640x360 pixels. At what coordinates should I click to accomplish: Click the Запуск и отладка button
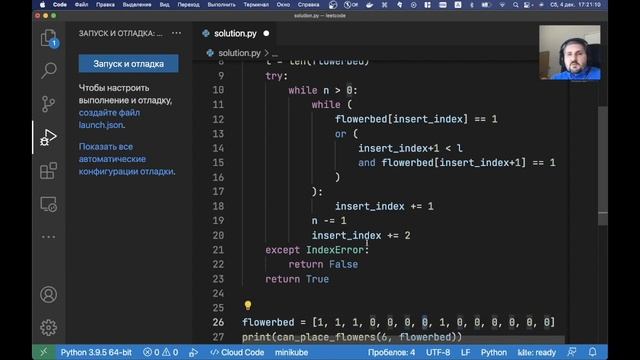[129, 64]
